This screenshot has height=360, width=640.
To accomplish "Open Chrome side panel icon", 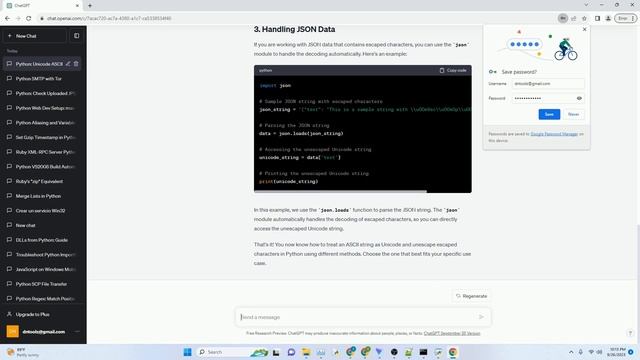I will pos(597,18).
